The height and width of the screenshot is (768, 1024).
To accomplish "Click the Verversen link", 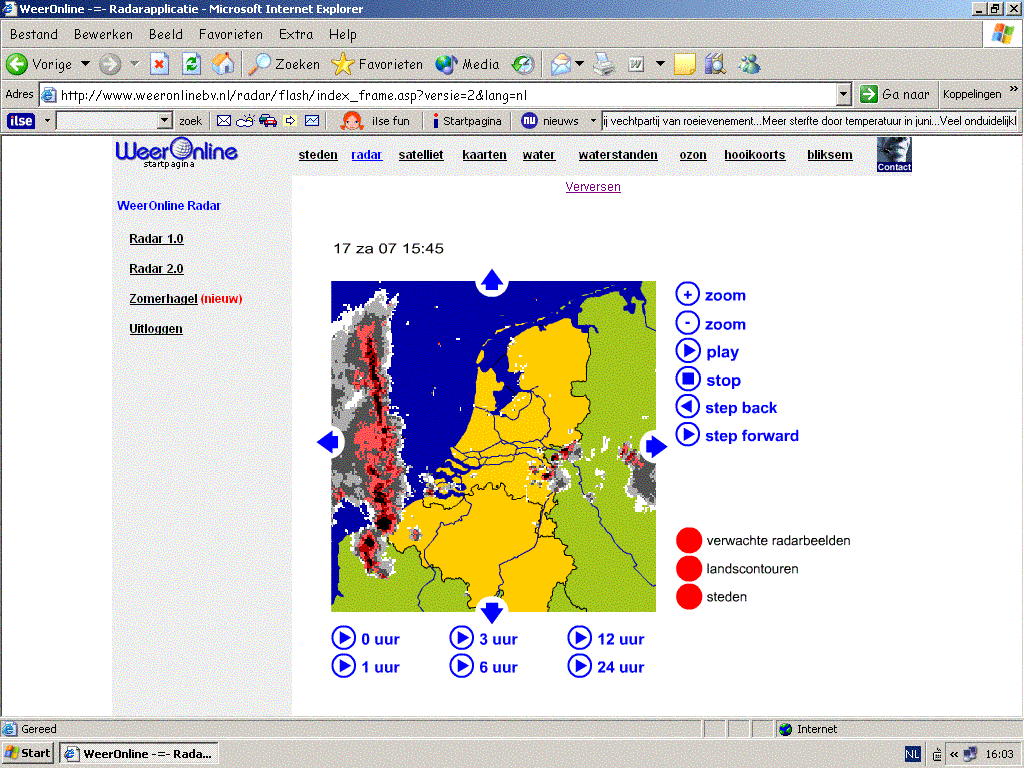I will [x=593, y=187].
